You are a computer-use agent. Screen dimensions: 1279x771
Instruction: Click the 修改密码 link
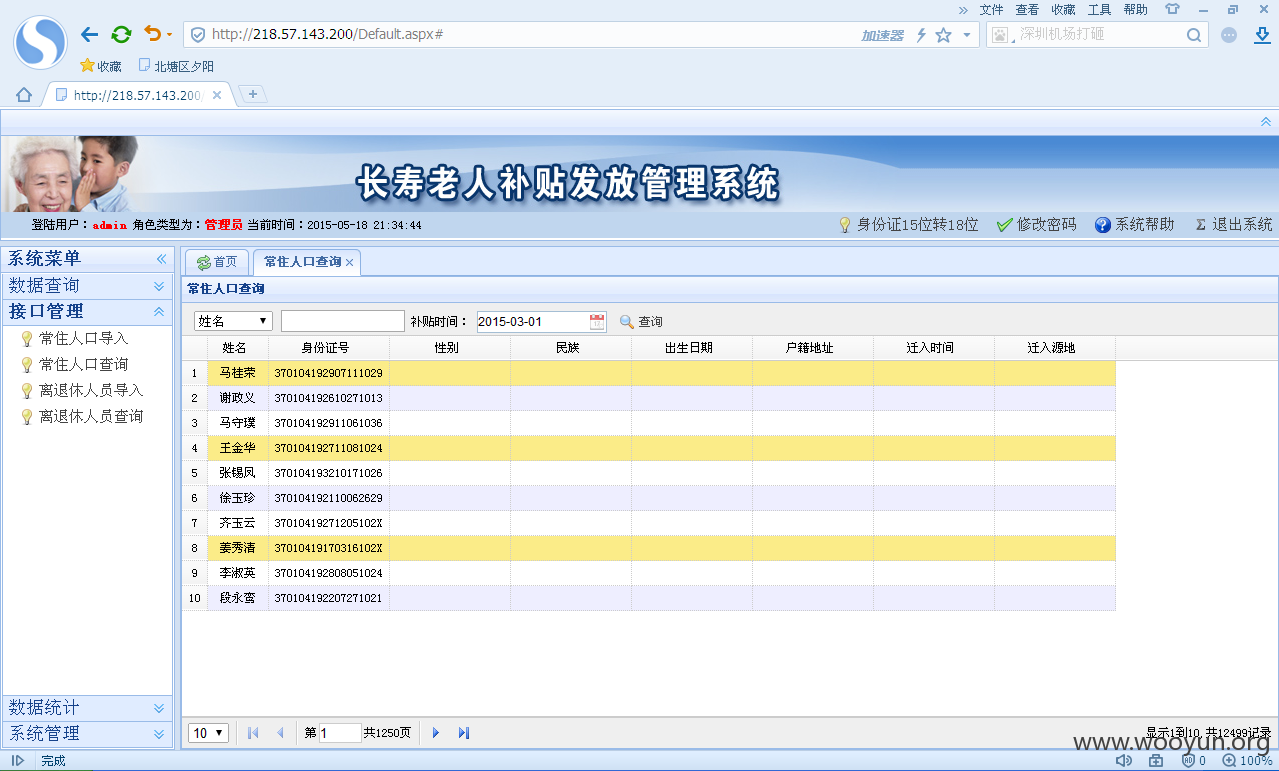tap(1037, 225)
